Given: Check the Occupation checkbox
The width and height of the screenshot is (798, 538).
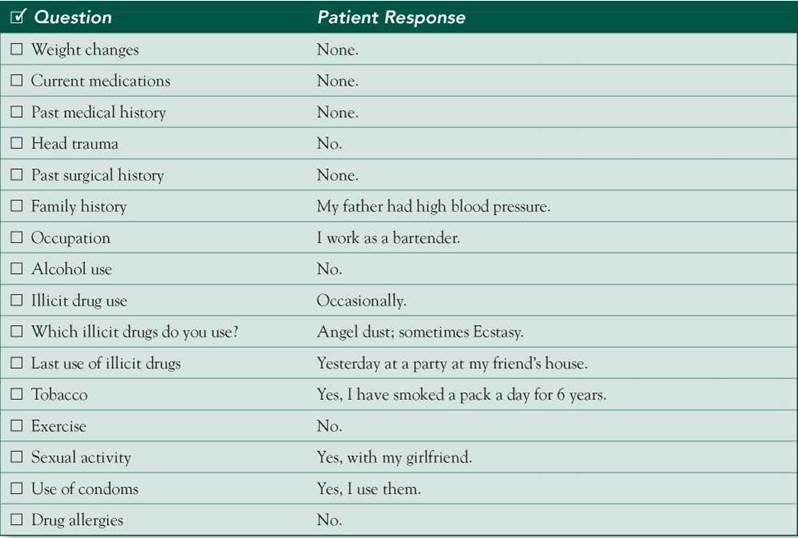Looking at the screenshot, I should coord(16,238).
